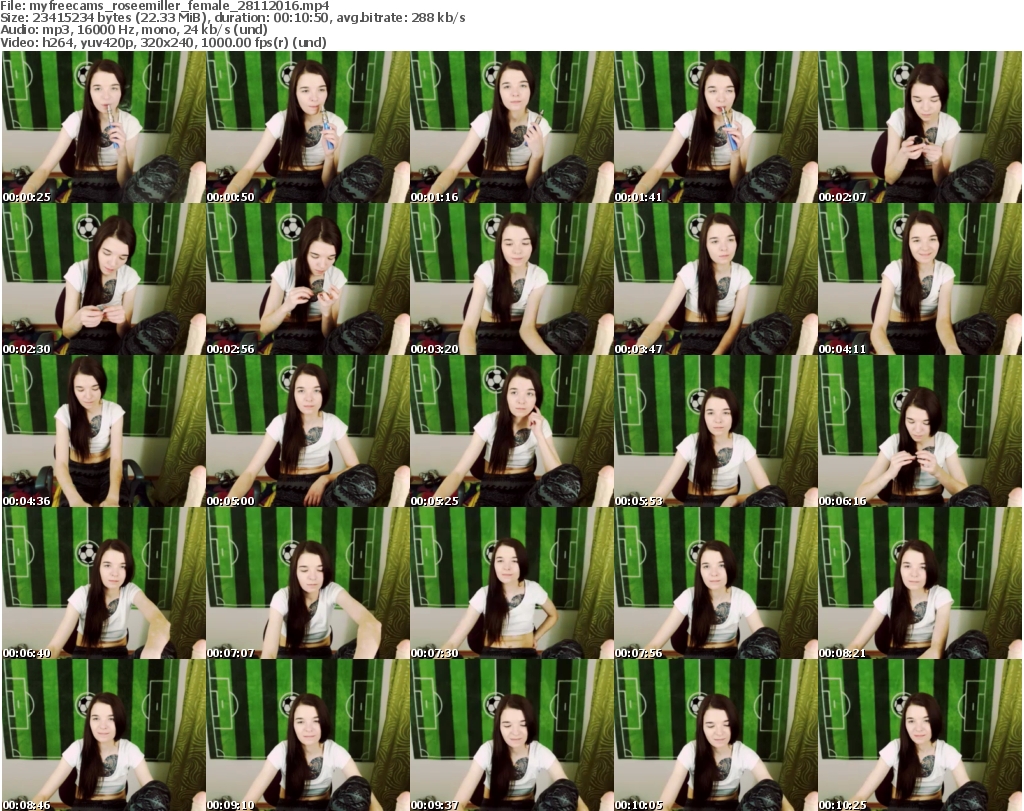Pick the preview frame at 00:05:00
The image size is (1024, 811).
click(308, 431)
